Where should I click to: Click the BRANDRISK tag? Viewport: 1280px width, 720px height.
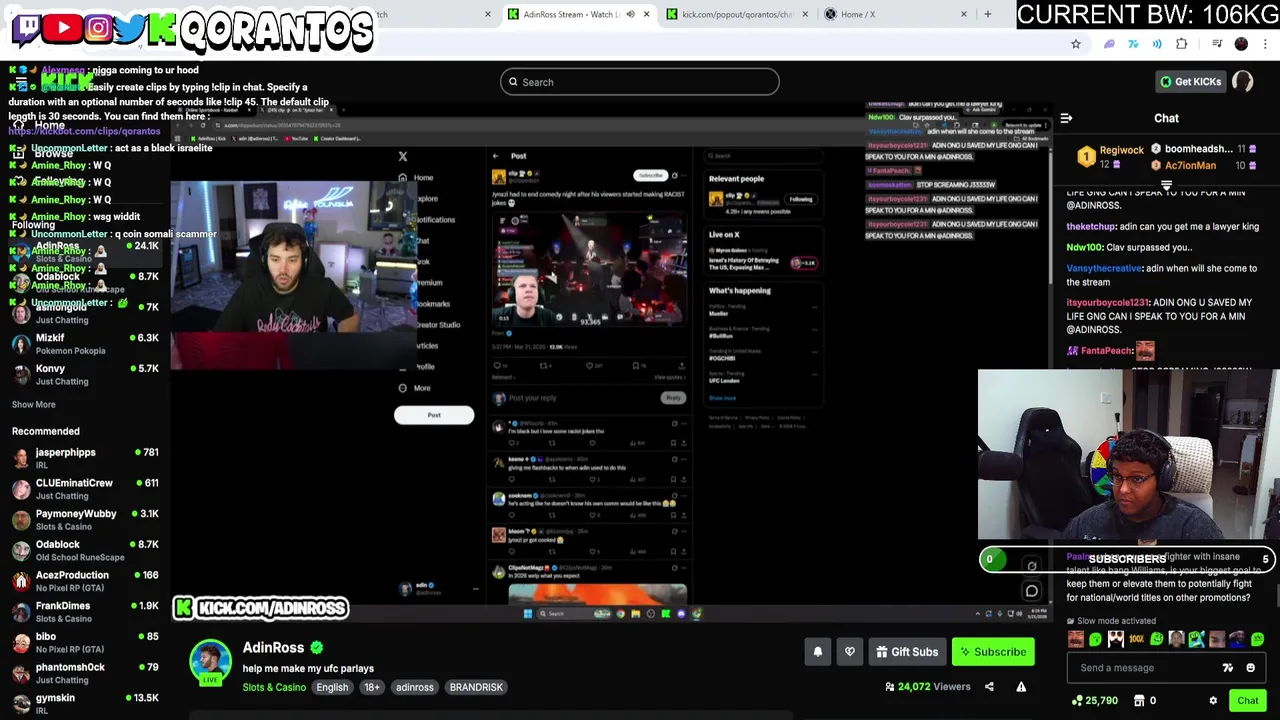[476, 687]
